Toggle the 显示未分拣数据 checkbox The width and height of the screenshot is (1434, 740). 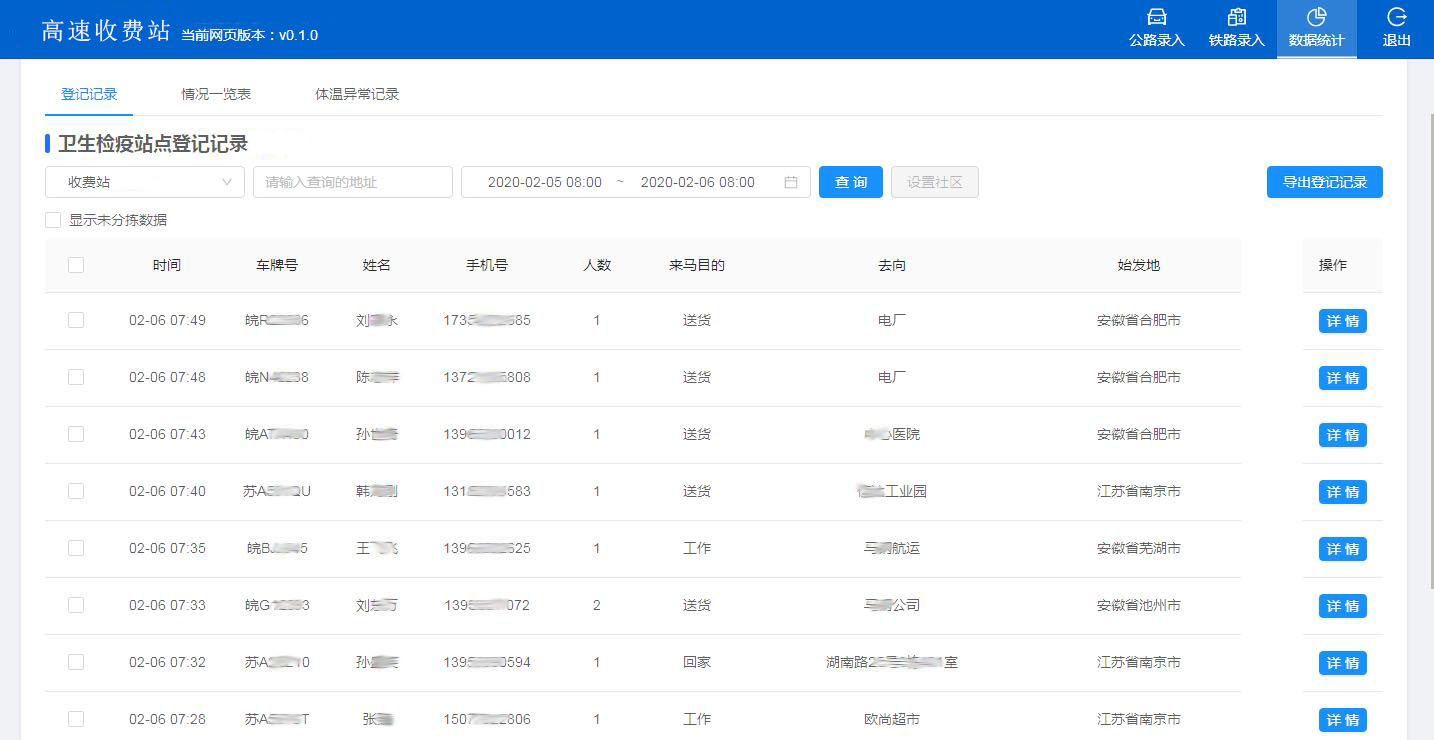tap(53, 220)
